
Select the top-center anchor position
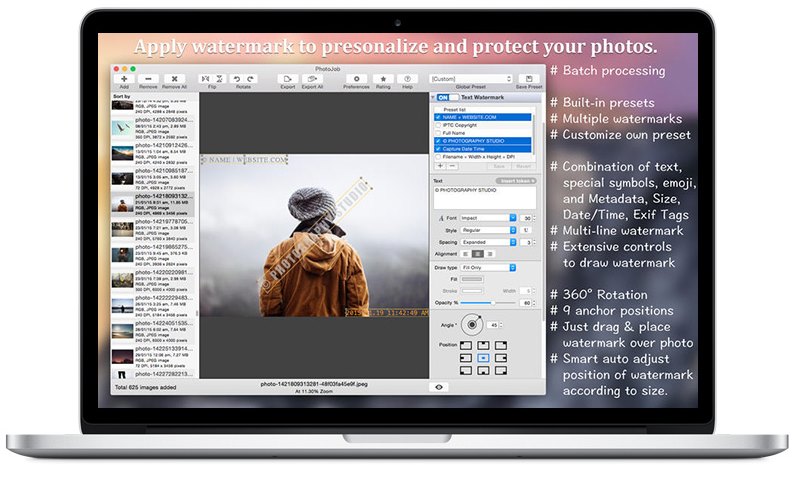483,346
